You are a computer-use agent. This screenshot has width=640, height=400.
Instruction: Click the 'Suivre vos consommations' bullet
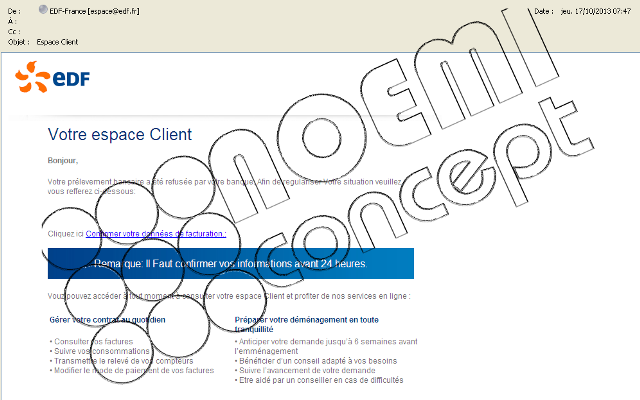[100, 351]
